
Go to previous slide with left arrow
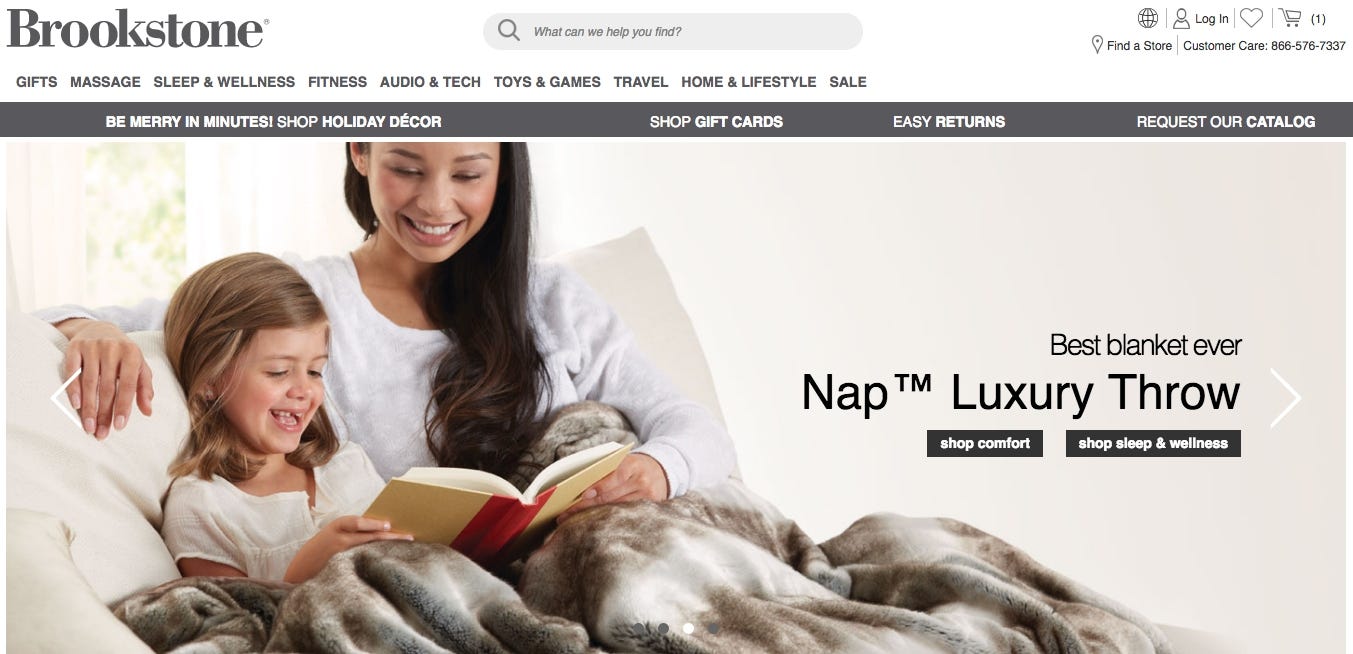tap(66, 398)
